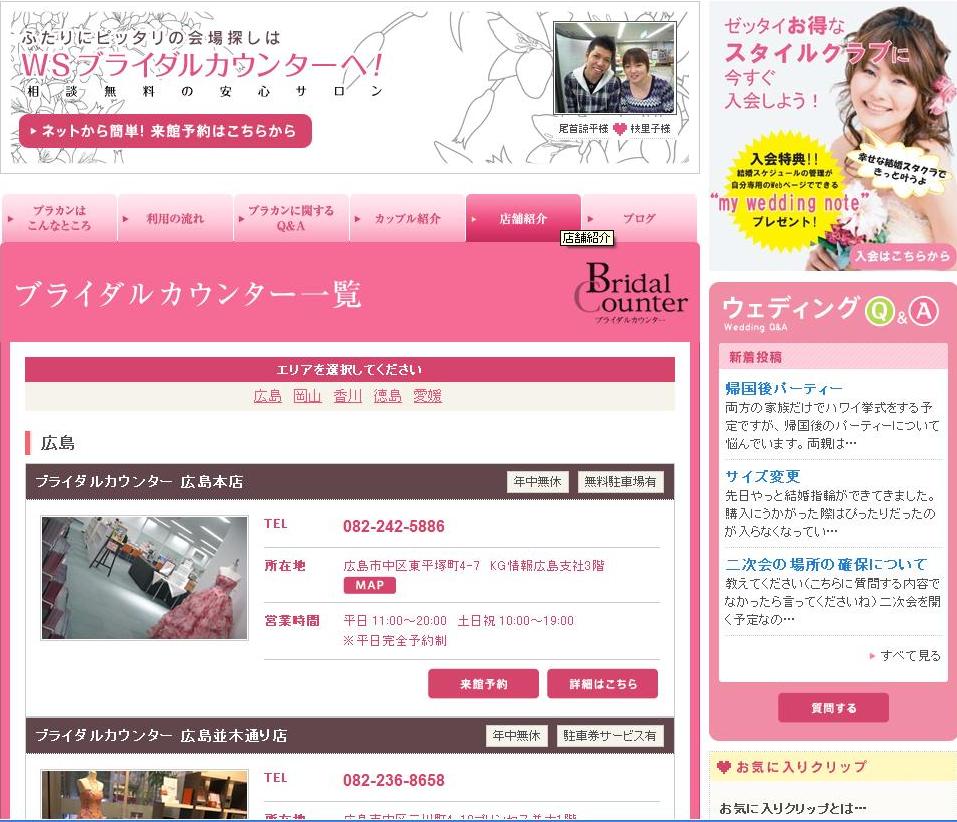Open the ブラカンに関するQ&A tab

tap(291, 218)
